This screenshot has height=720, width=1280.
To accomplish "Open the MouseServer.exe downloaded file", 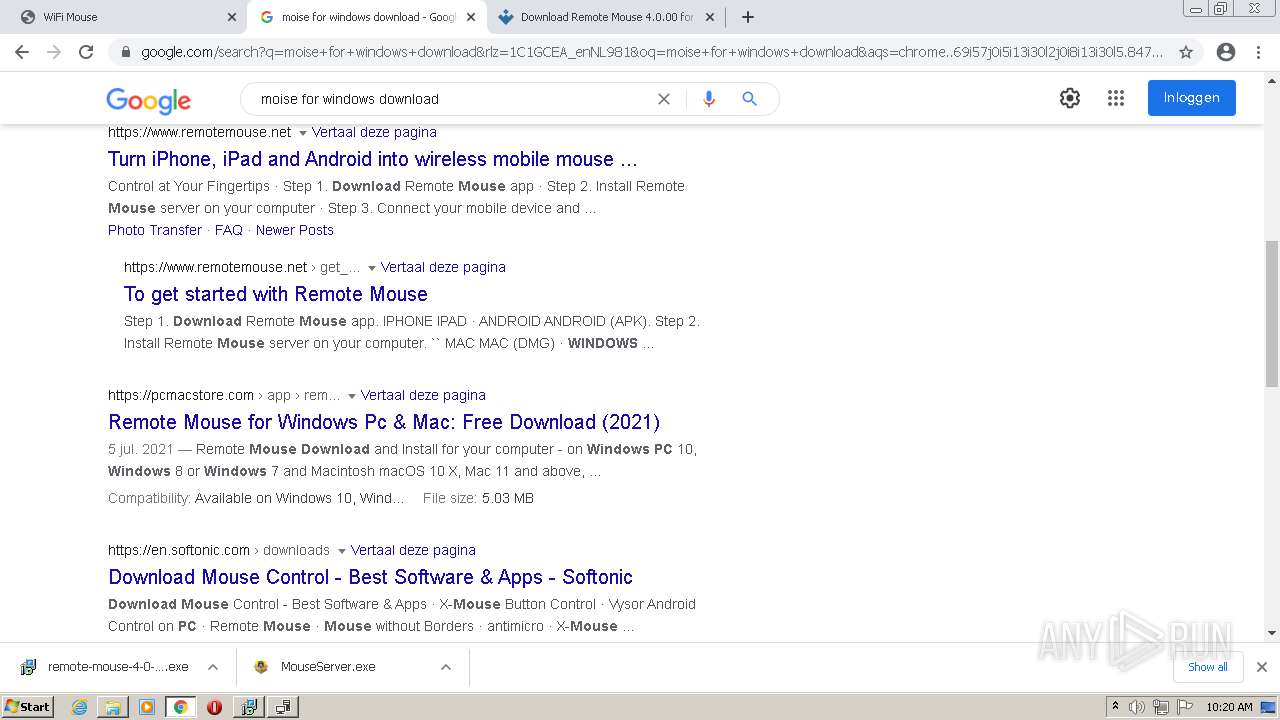I will point(328,667).
